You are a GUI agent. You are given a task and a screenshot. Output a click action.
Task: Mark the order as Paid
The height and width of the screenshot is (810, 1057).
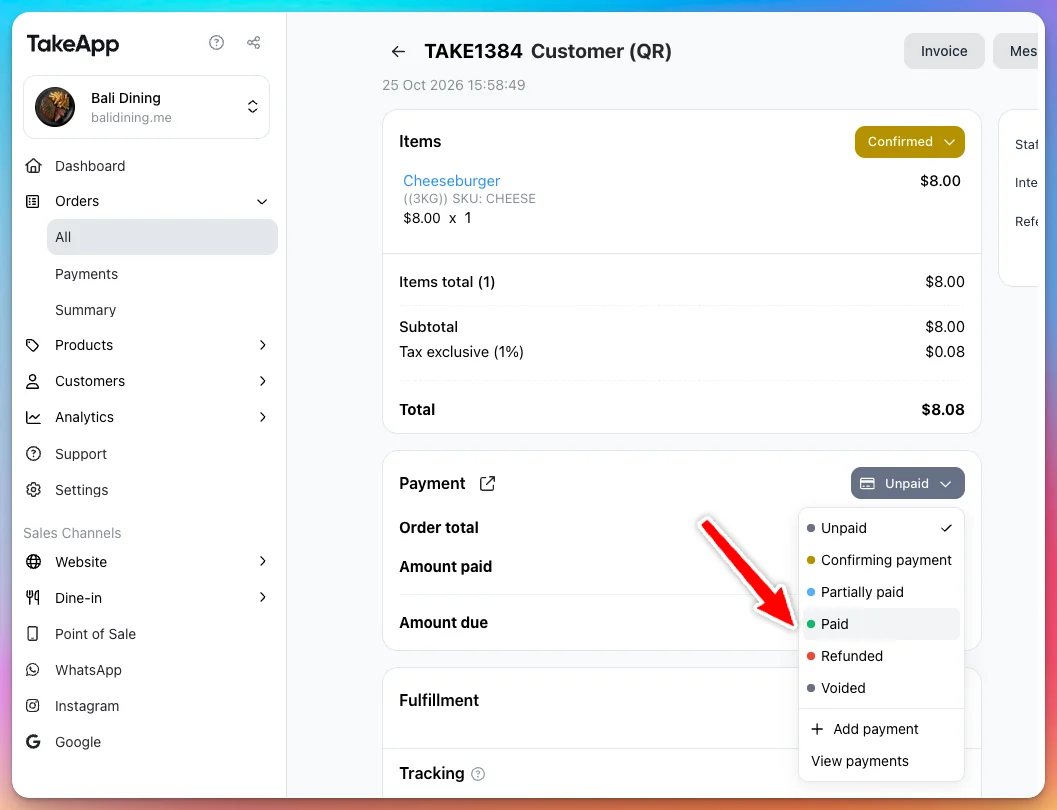(x=880, y=624)
